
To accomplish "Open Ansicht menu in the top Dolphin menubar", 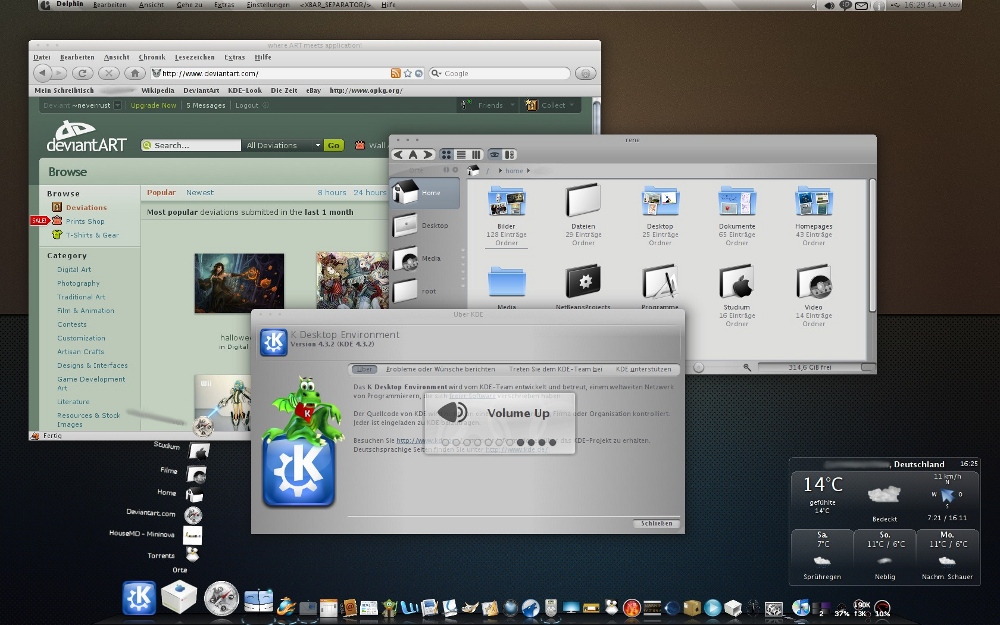I will click(151, 4).
